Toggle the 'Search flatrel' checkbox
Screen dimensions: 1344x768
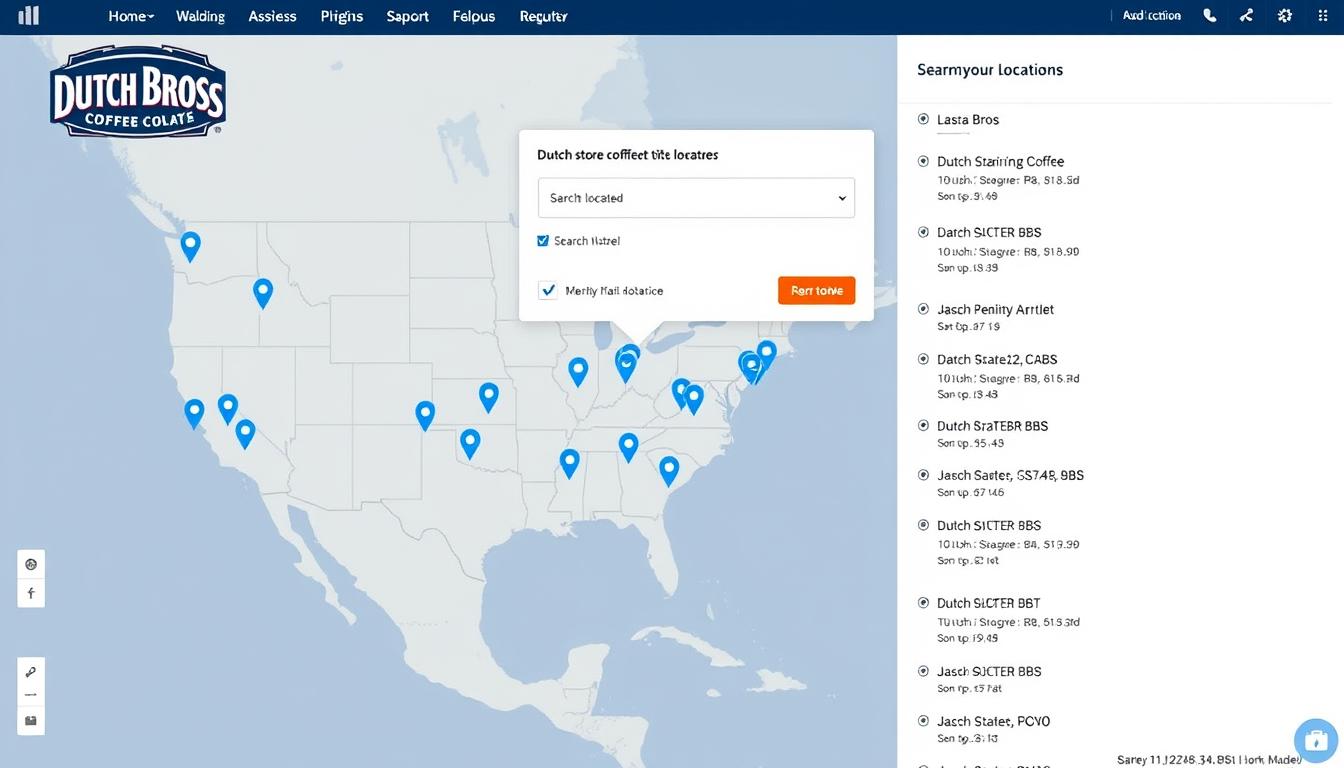tap(543, 241)
